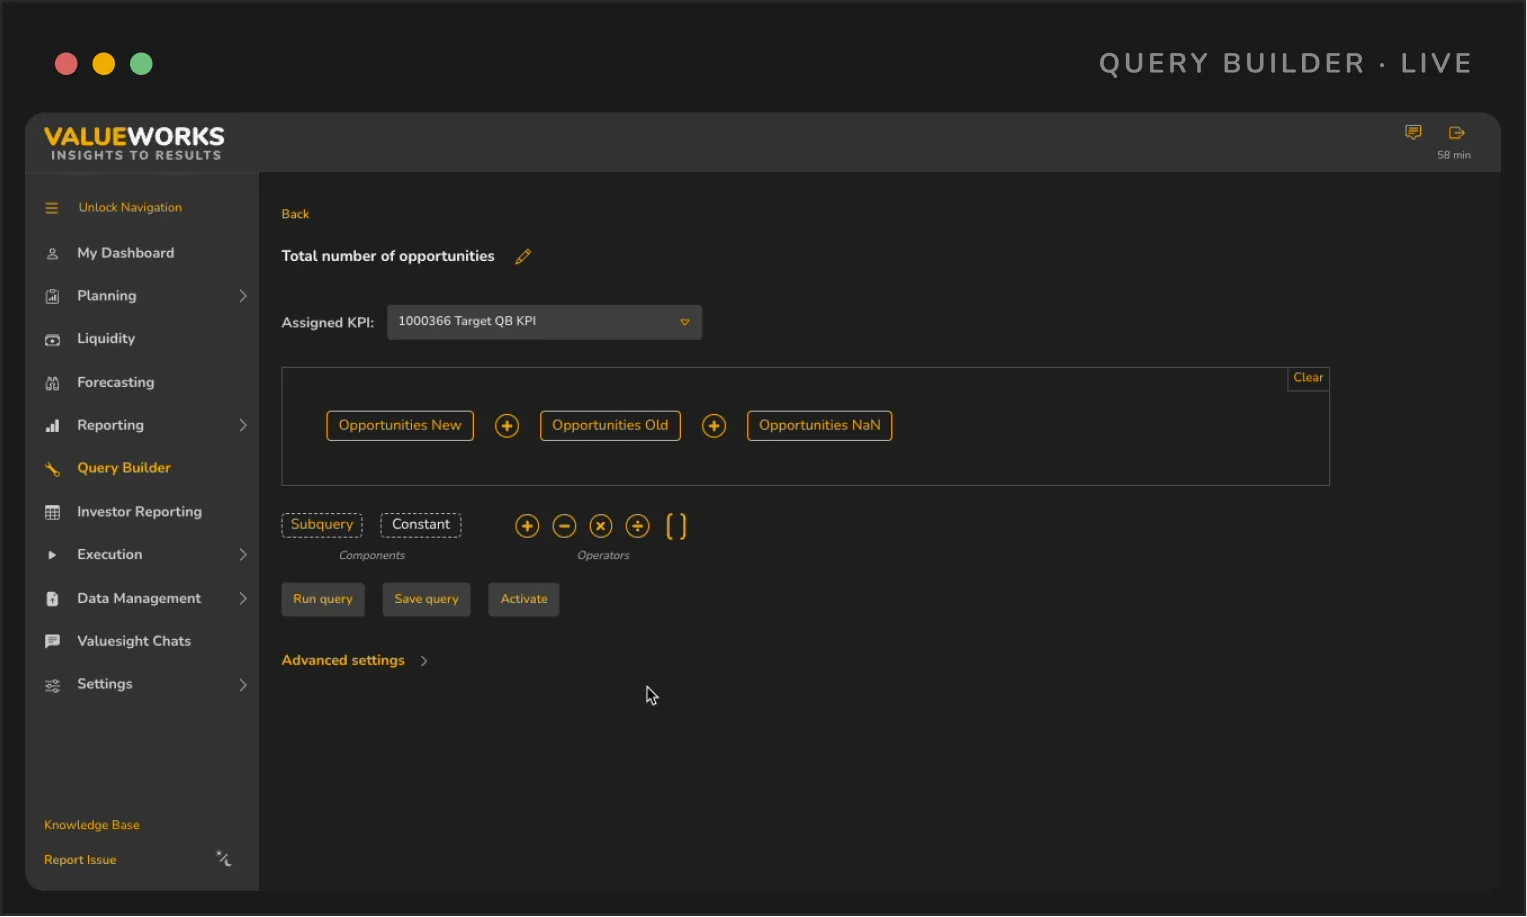
Task: Click the magic wand icon near Report Issue
Action: pyautogui.click(x=224, y=859)
